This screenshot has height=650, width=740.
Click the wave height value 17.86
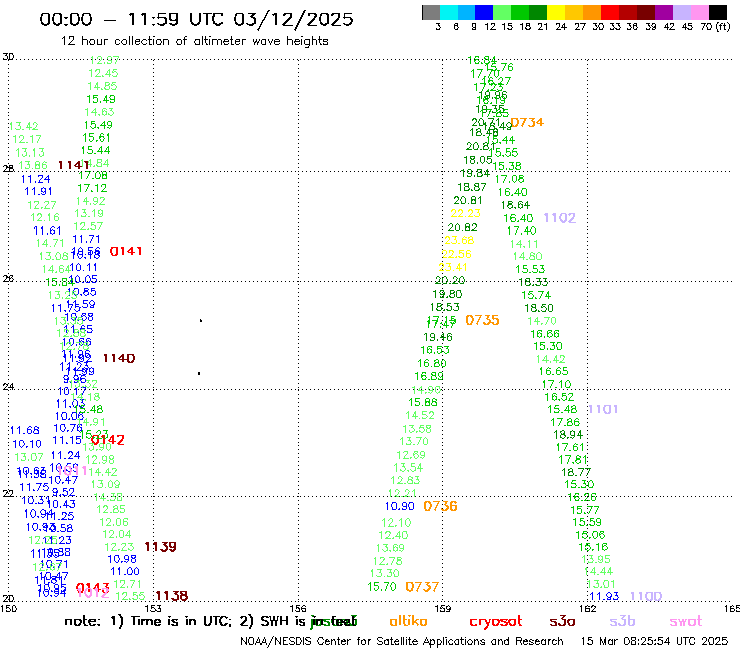(x=565, y=422)
